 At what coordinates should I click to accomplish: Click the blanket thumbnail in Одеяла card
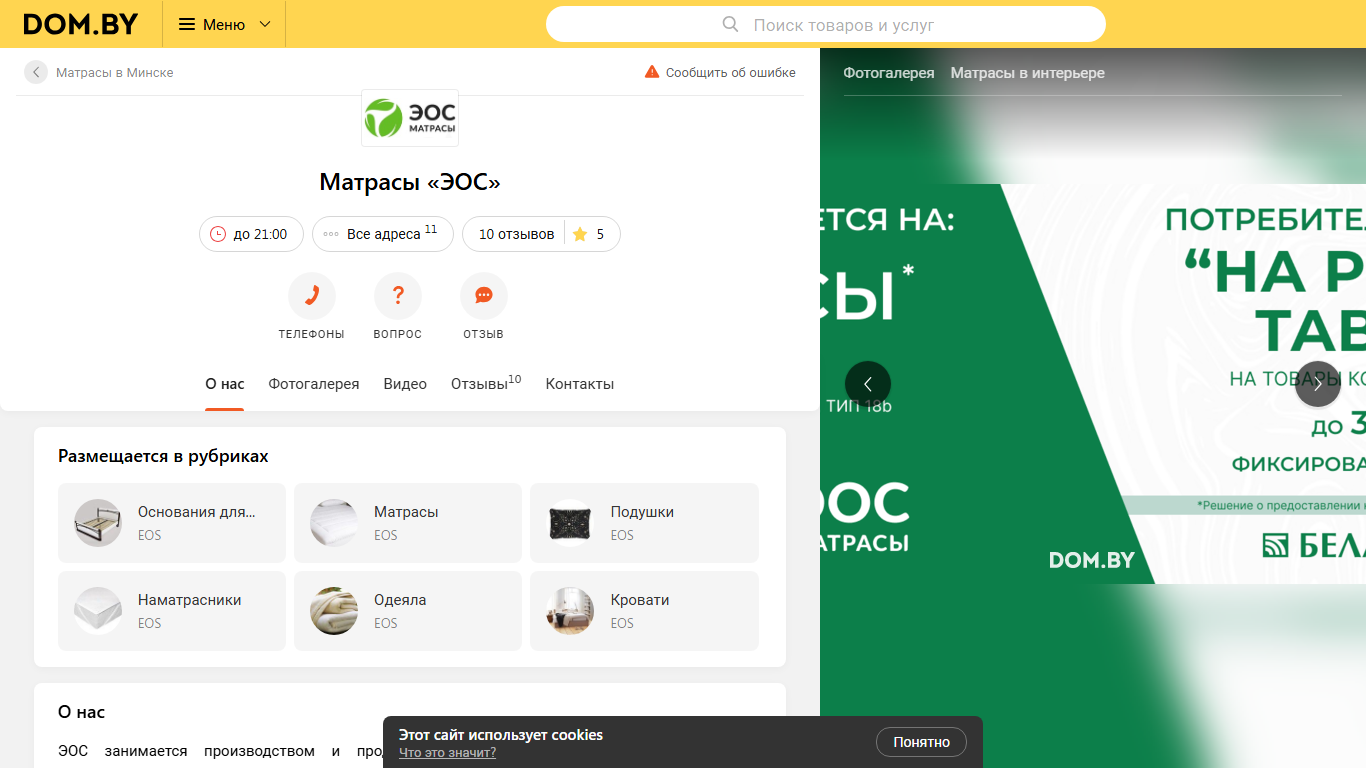(334, 611)
